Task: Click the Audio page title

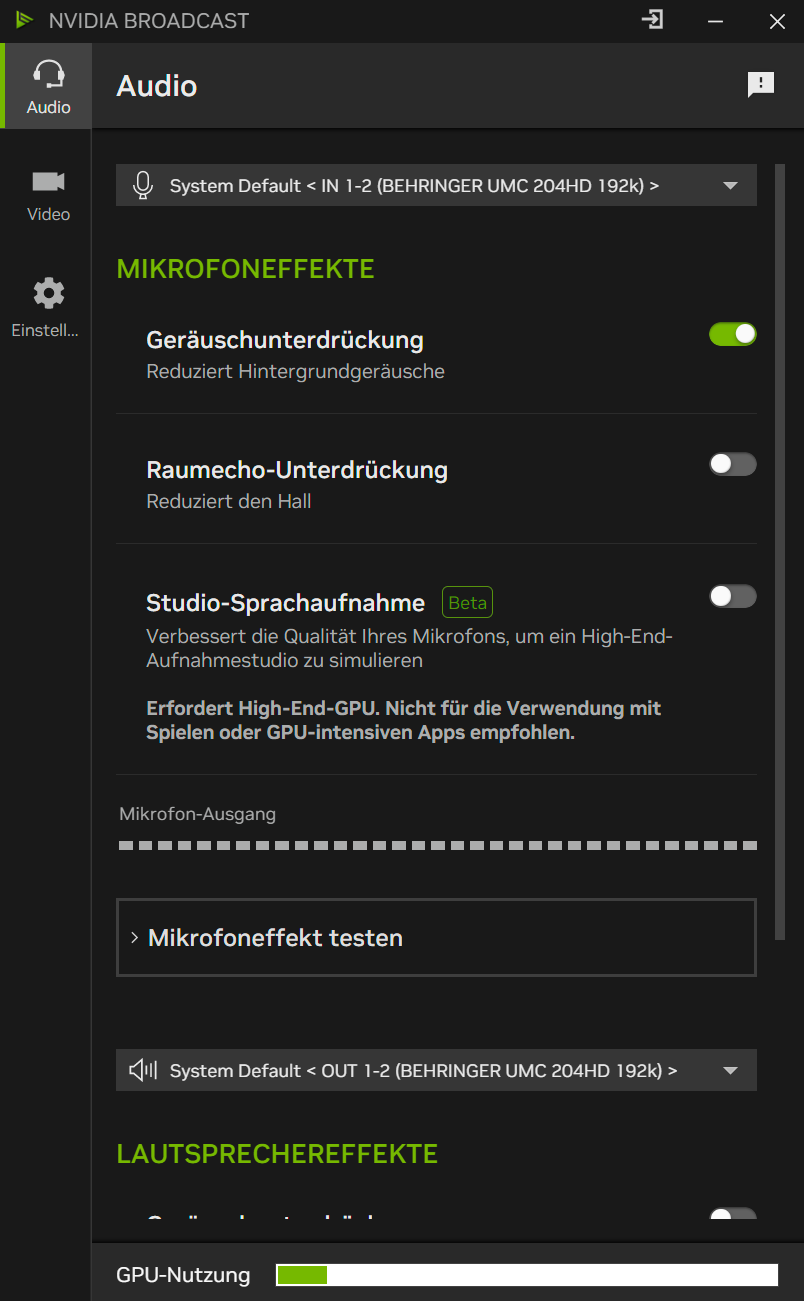Action: coord(157,86)
